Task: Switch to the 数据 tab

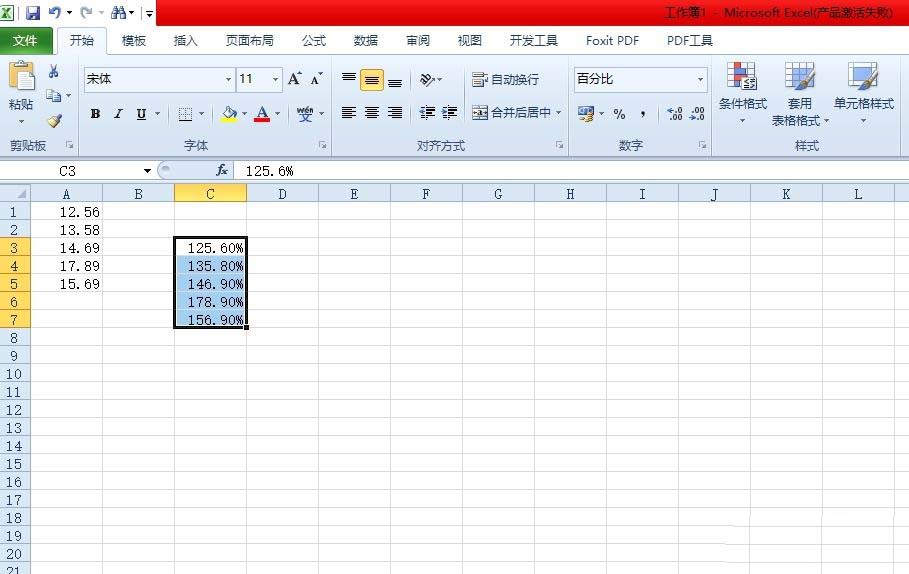Action: 366,41
